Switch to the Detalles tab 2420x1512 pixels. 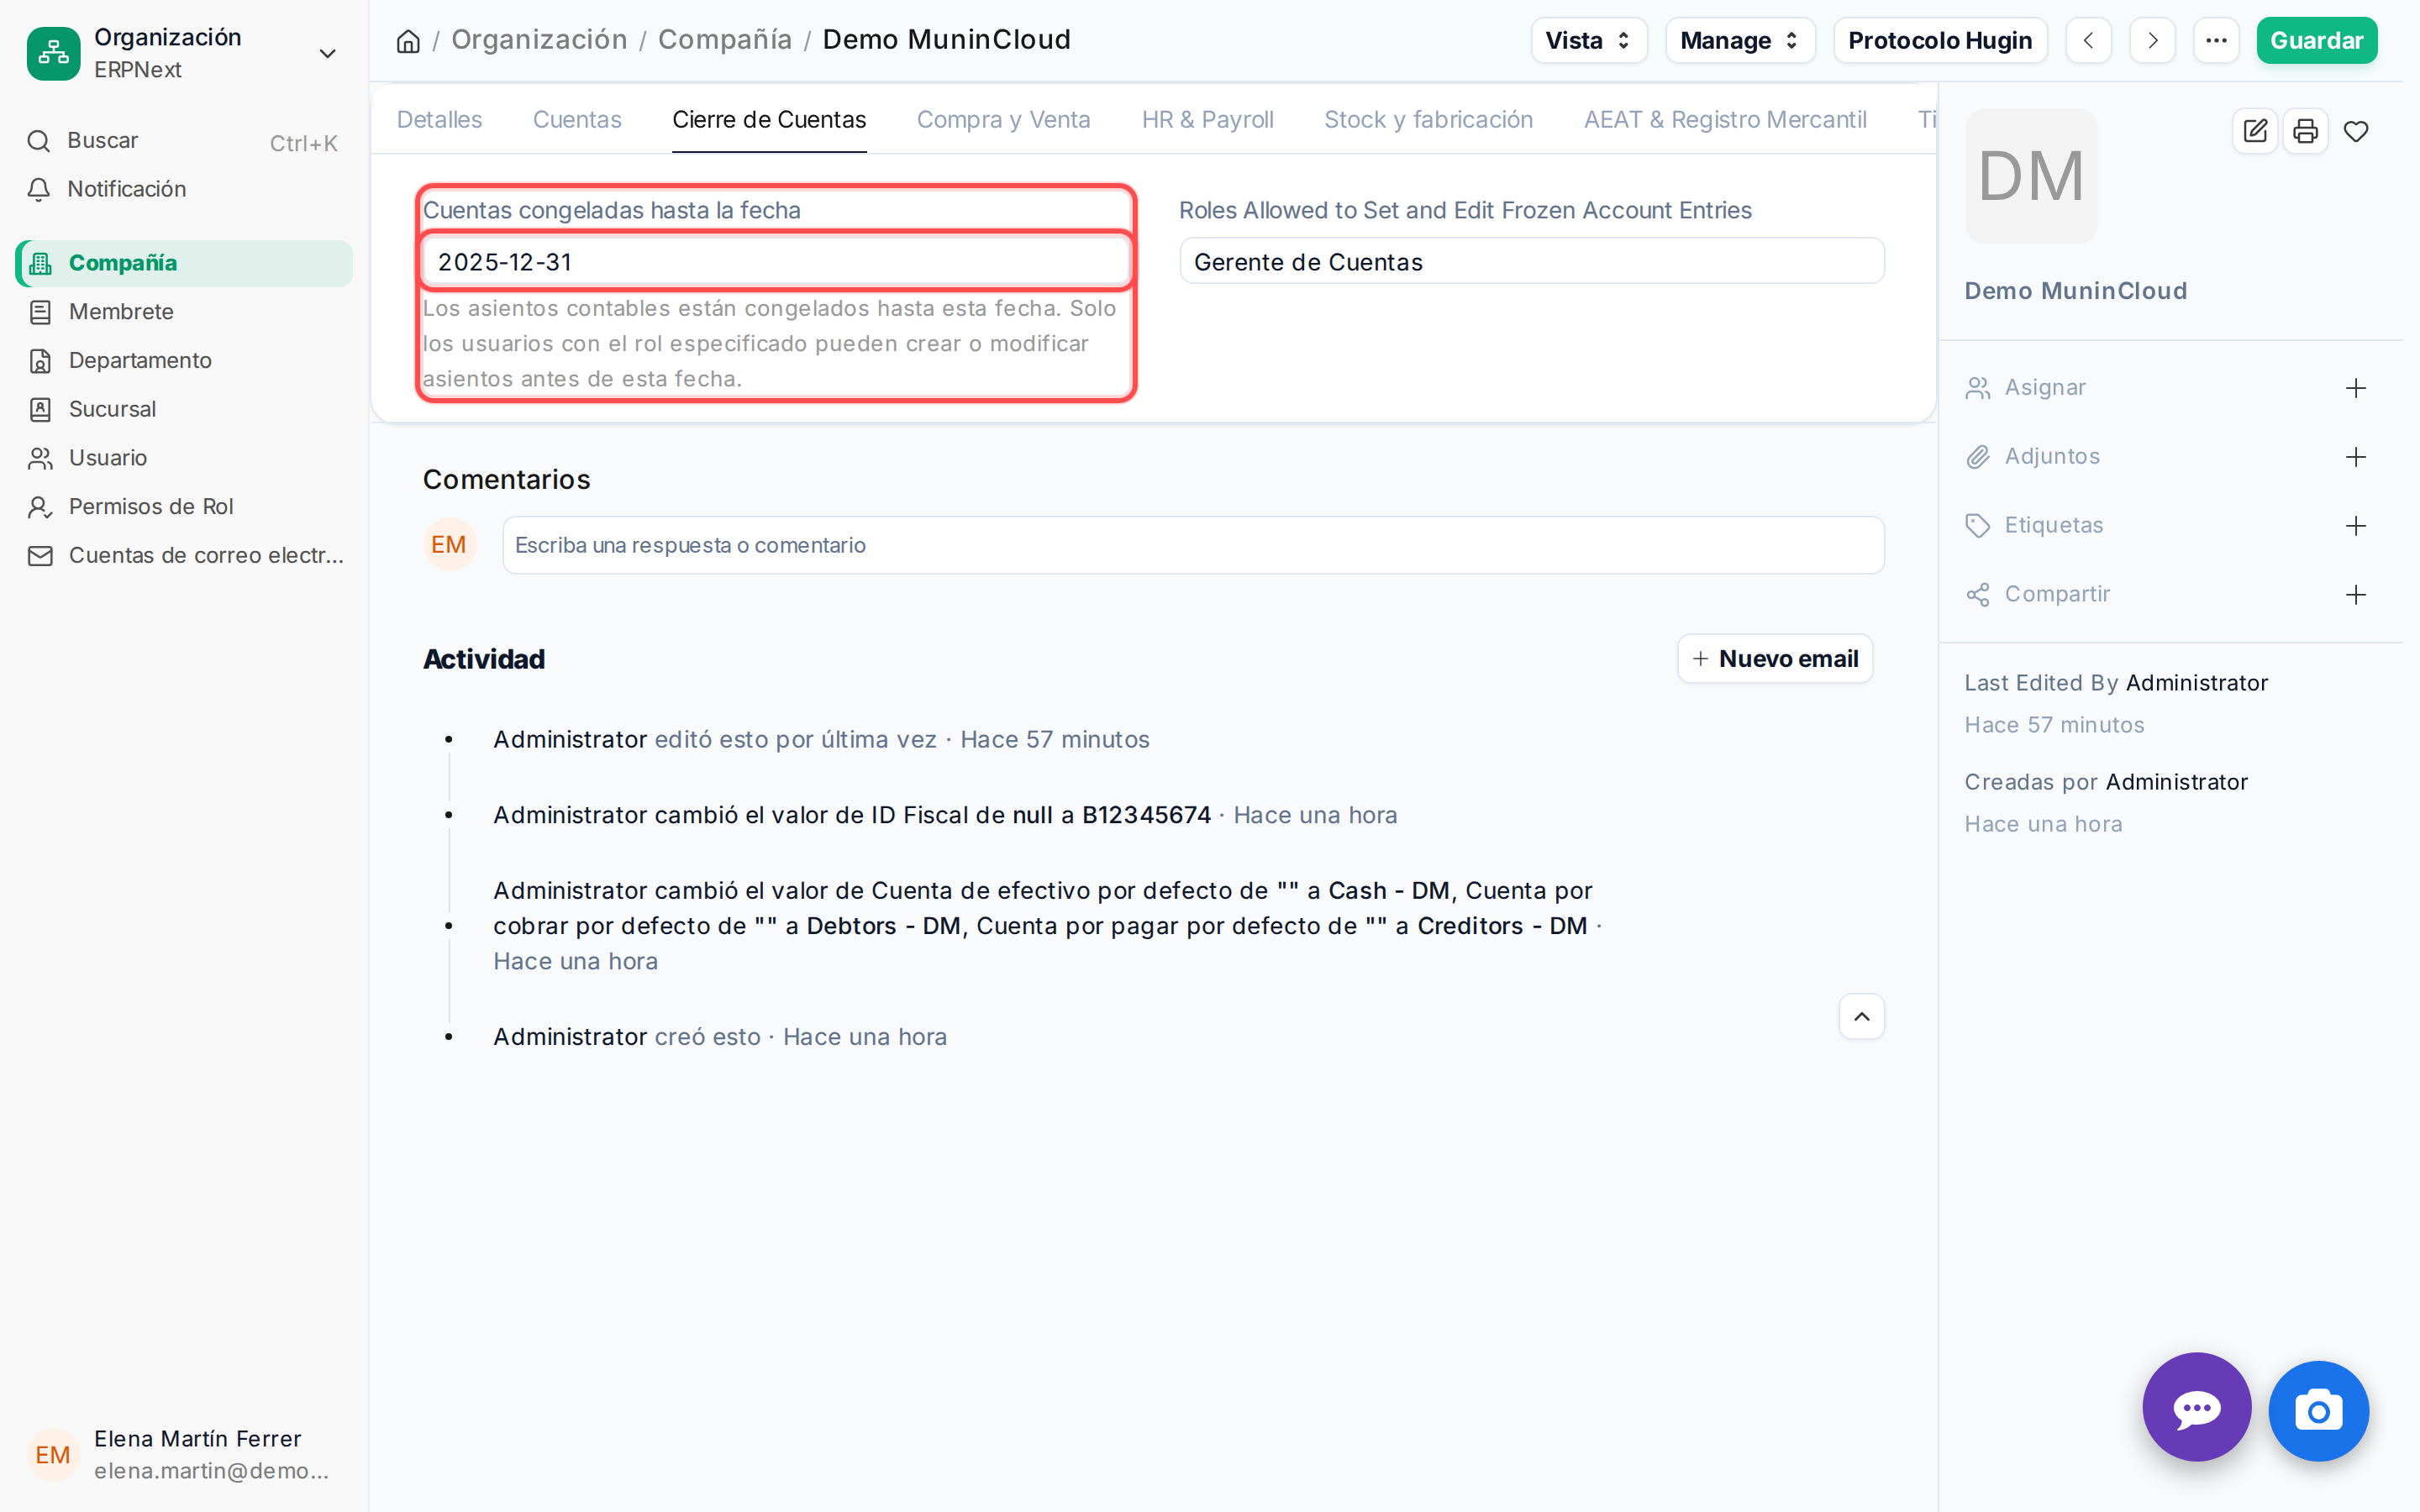click(x=439, y=120)
